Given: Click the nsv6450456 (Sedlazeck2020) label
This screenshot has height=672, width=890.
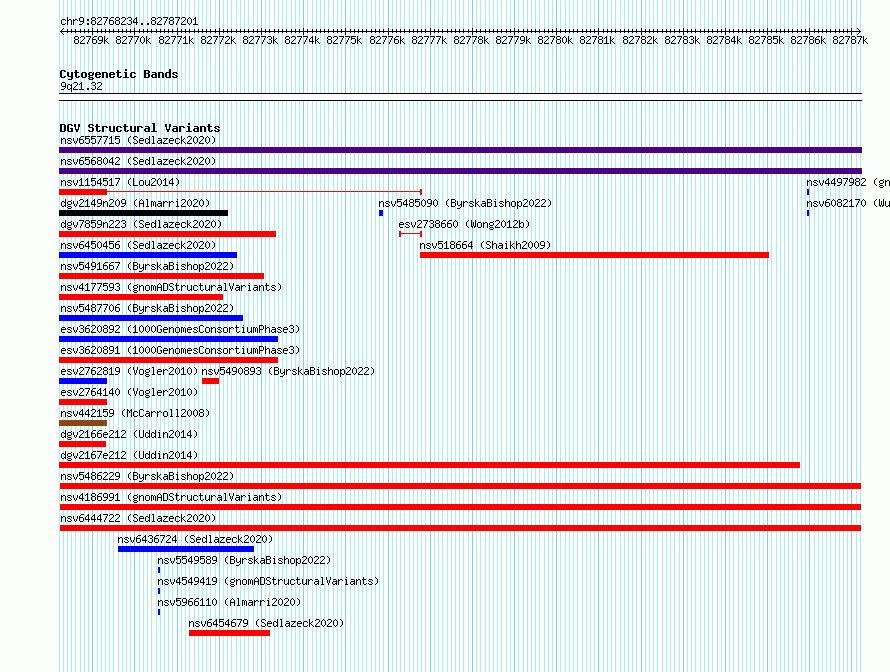Looking at the screenshot, I should coord(138,245).
